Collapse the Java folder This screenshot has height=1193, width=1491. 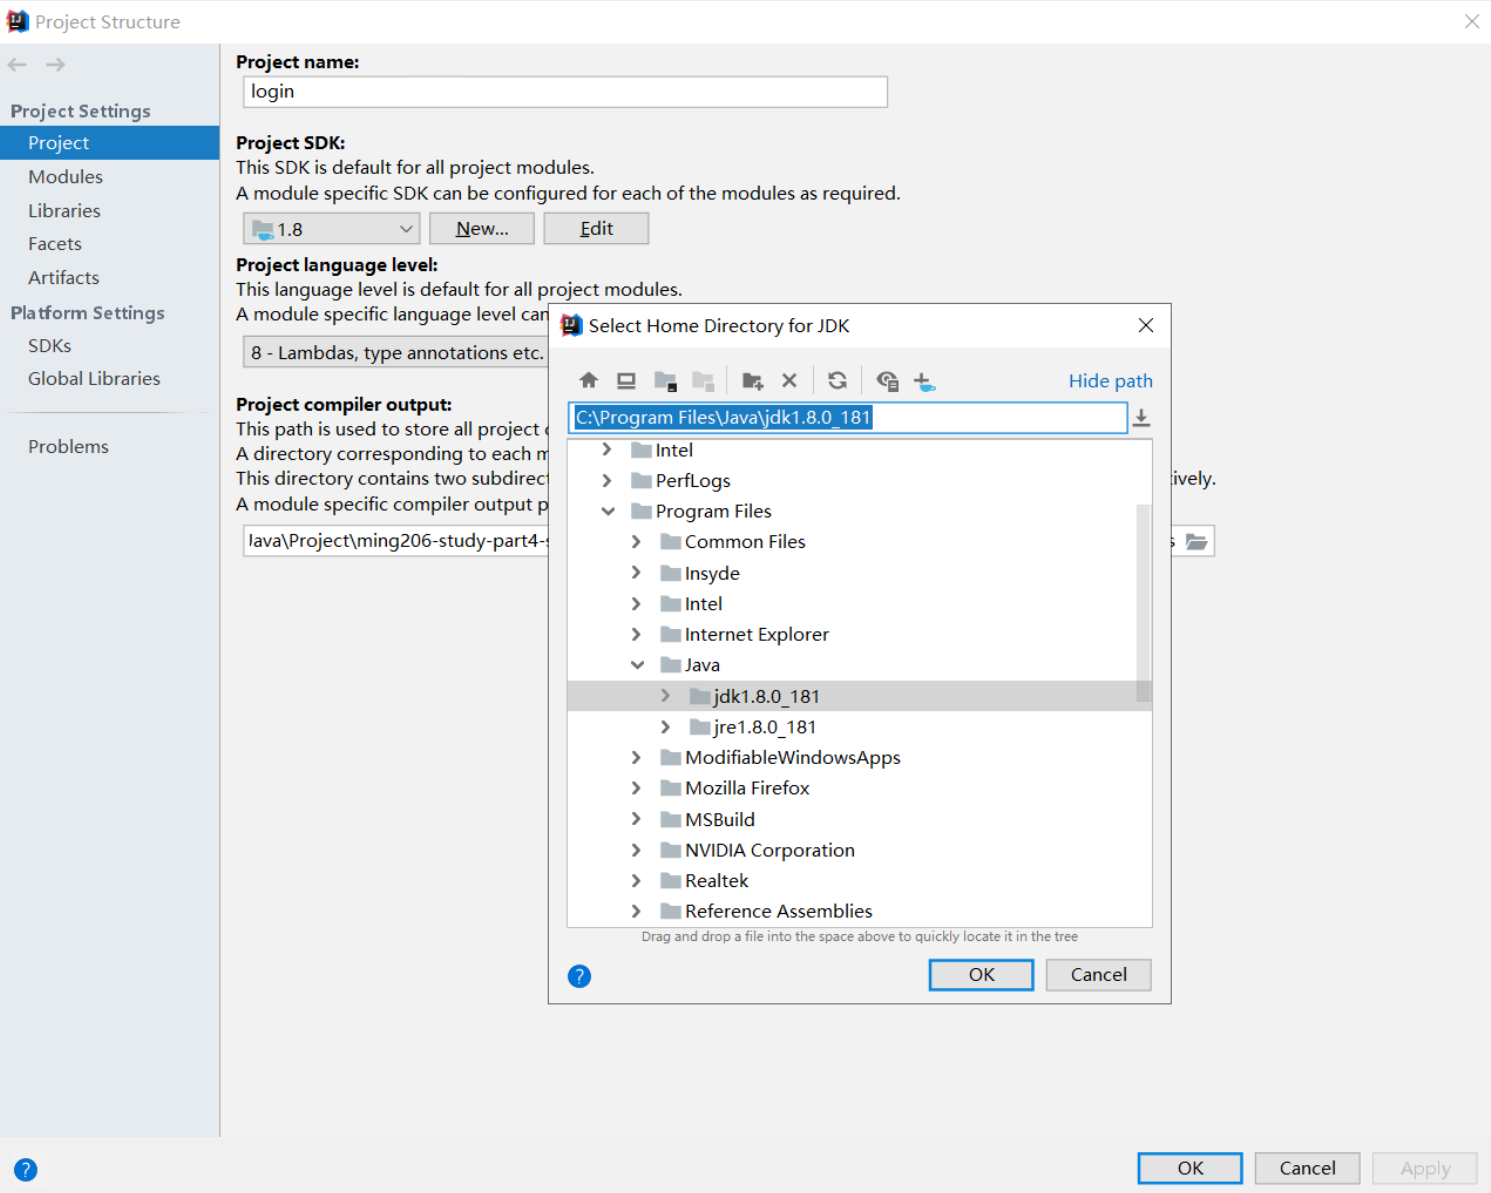click(636, 665)
